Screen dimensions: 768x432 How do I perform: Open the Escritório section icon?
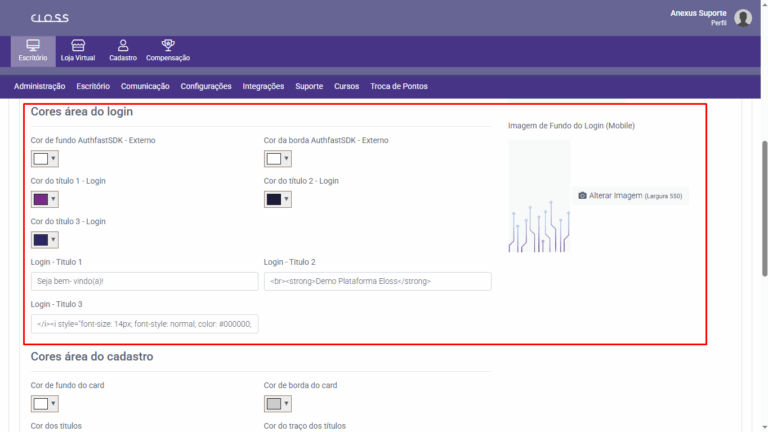pyautogui.click(x=33, y=46)
